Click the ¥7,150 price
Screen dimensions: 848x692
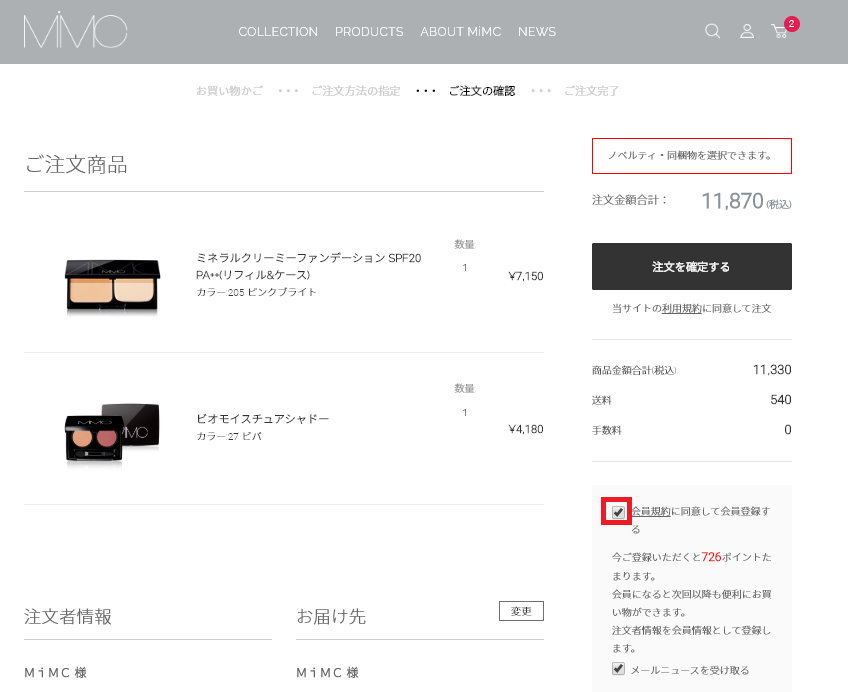pos(526,276)
